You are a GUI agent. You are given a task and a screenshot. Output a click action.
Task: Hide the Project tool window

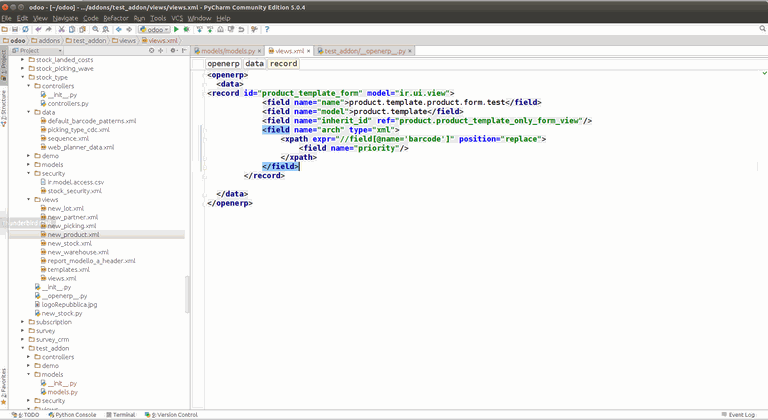(184, 50)
